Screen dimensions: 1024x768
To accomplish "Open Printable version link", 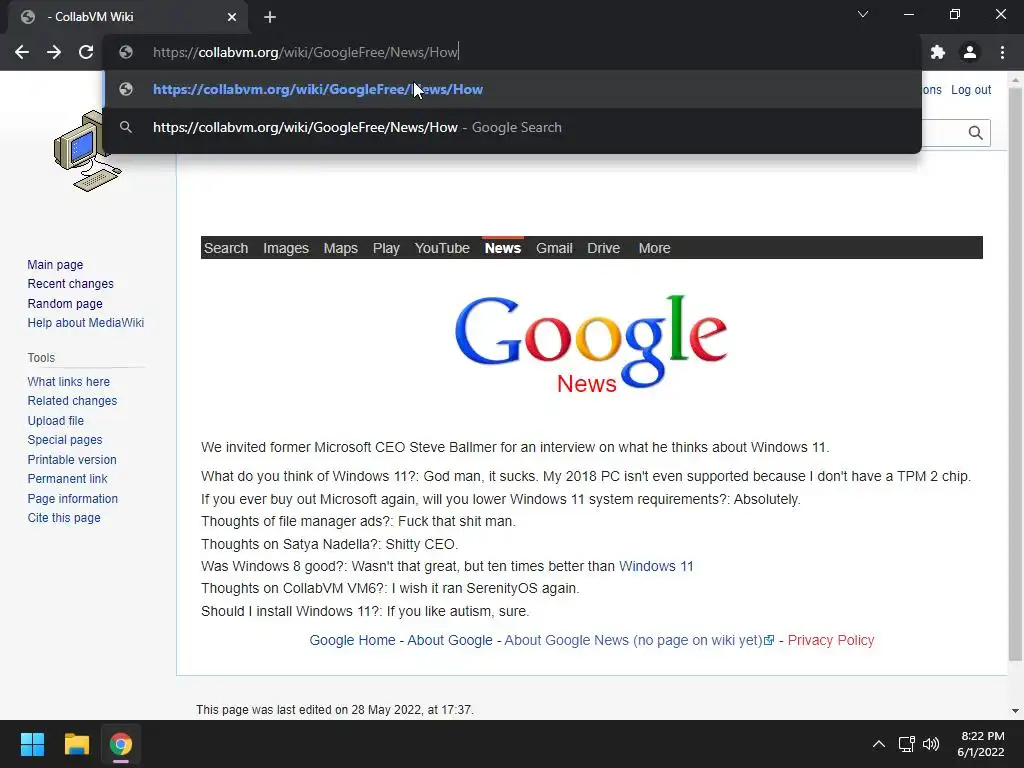I will point(72,460).
